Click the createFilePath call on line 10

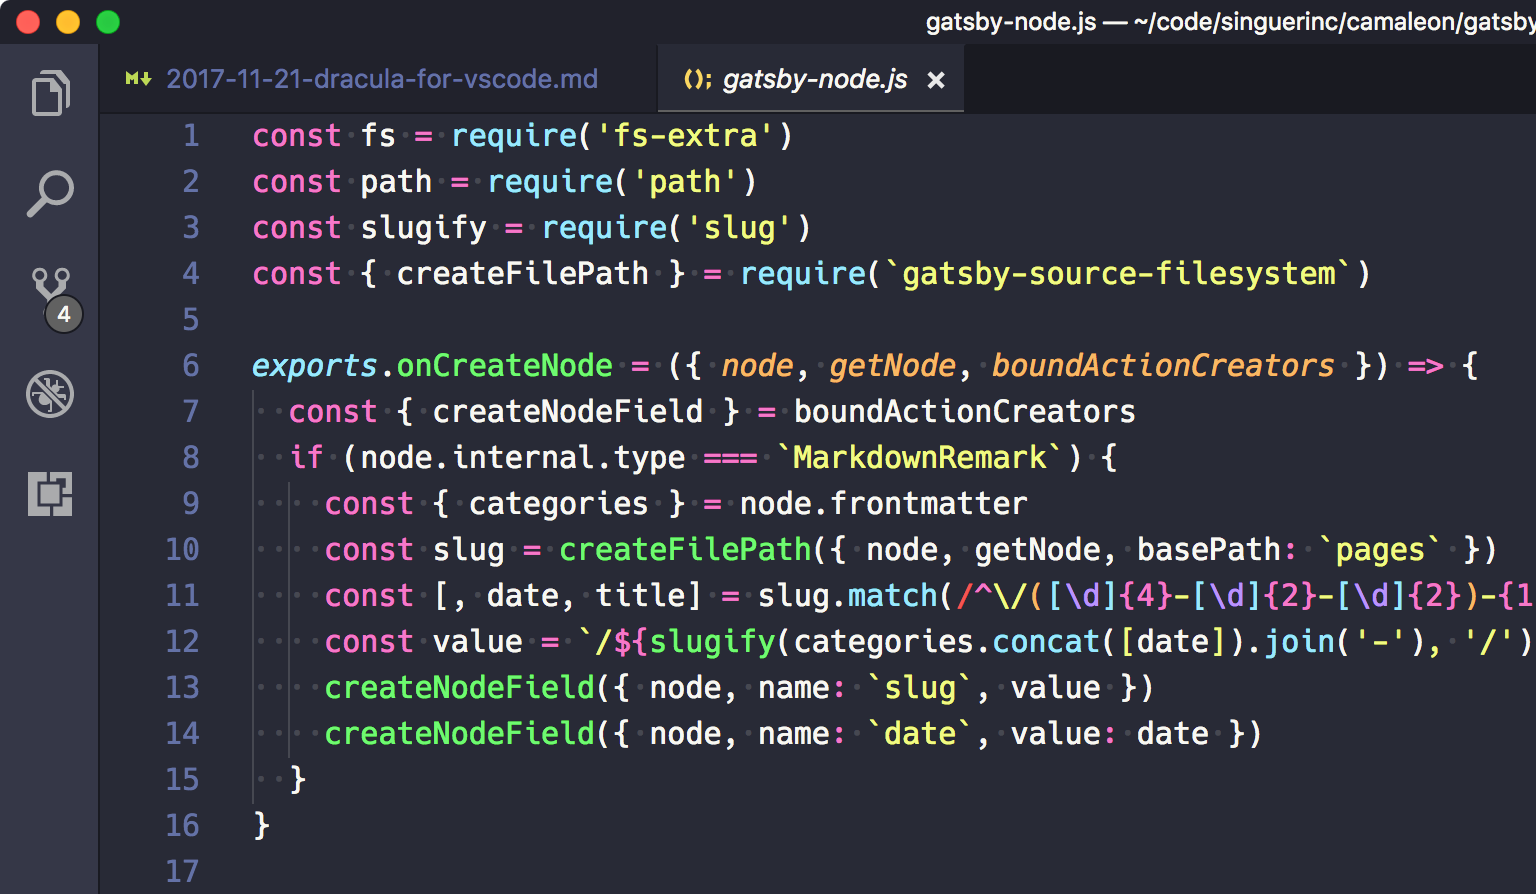coord(685,549)
